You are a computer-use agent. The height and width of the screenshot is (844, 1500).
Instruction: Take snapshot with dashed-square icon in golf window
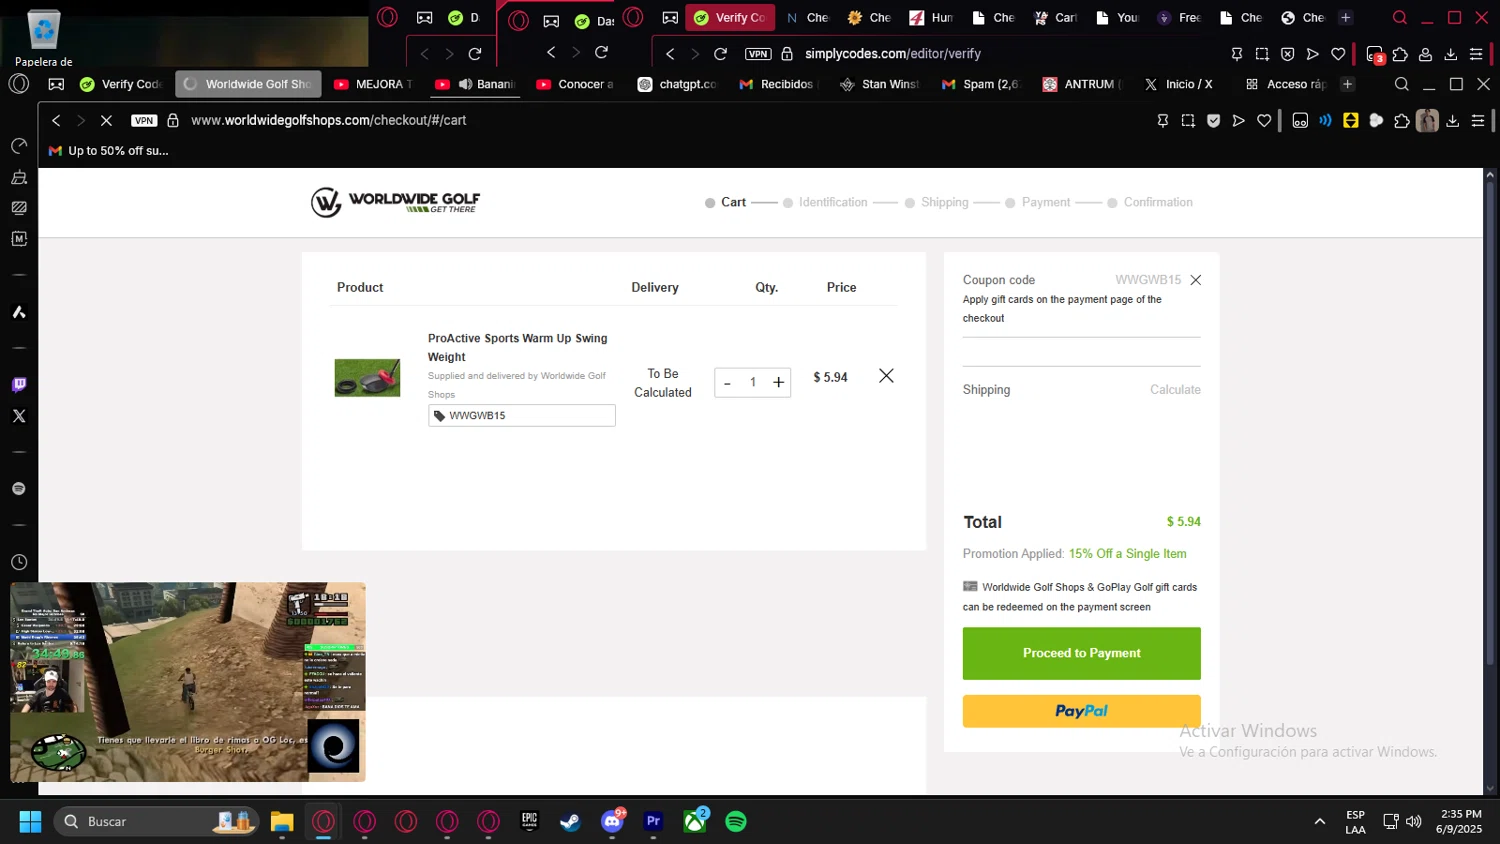click(x=1188, y=120)
